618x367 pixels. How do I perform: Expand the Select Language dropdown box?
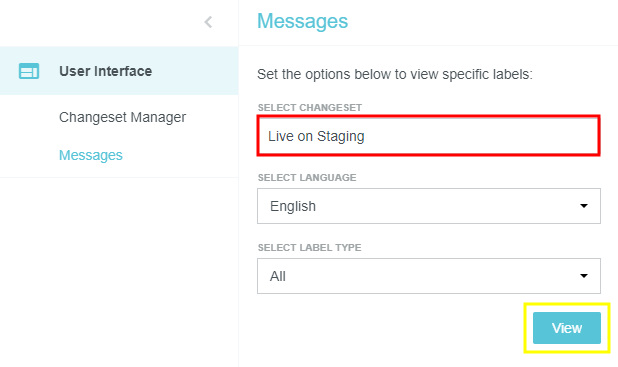click(429, 206)
